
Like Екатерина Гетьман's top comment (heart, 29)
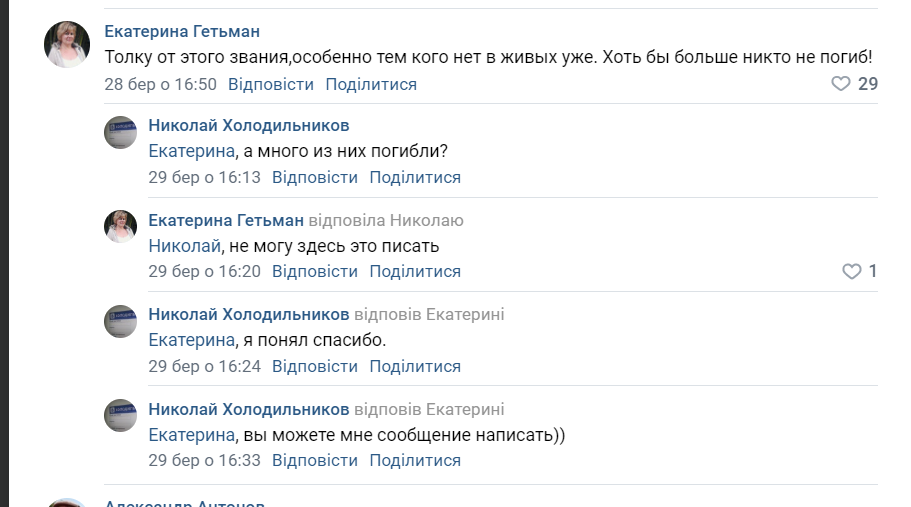(841, 84)
